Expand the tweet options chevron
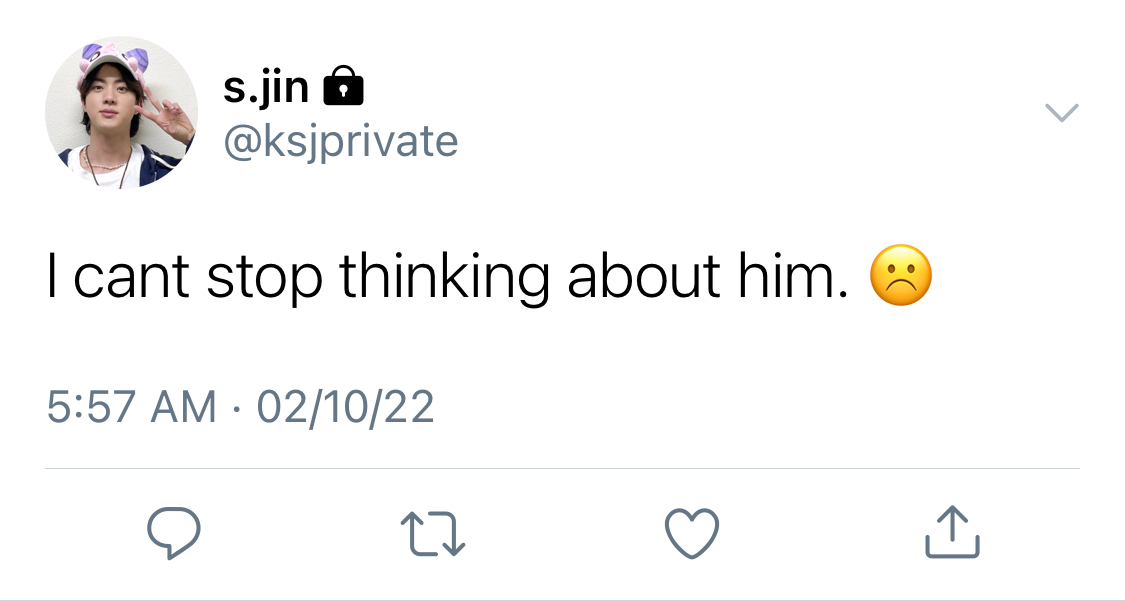 [1062, 113]
